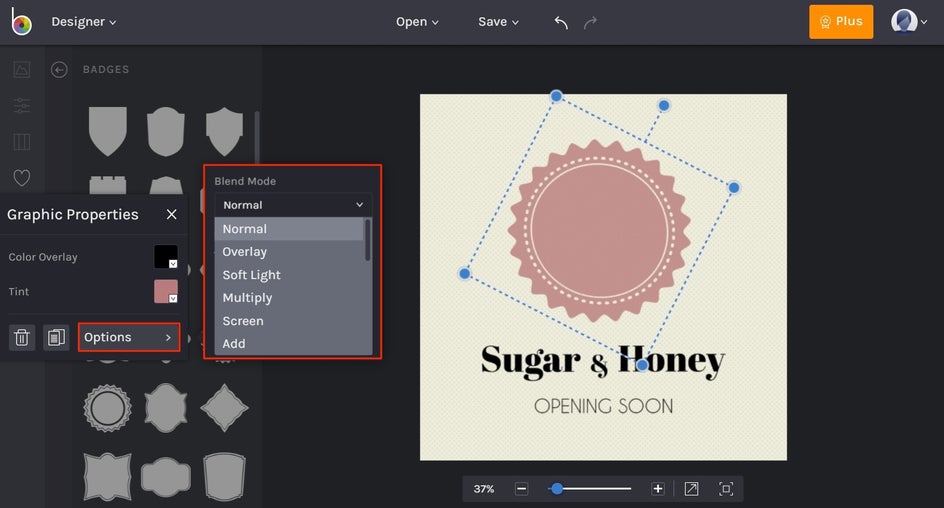Viewport: 944px width, 508px height.
Task: Expand the Open menu
Action: tap(417, 22)
